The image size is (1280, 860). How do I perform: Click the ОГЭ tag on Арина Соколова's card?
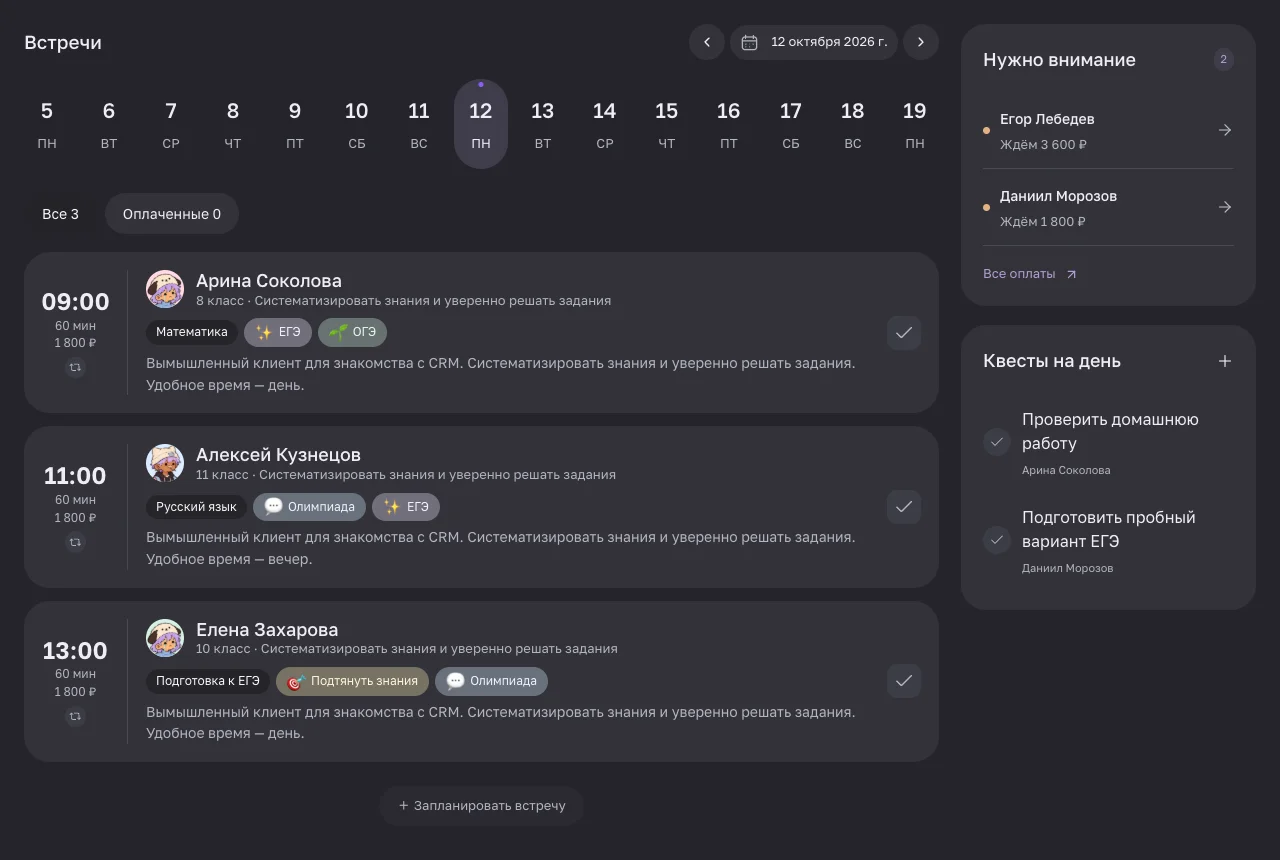point(352,332)
